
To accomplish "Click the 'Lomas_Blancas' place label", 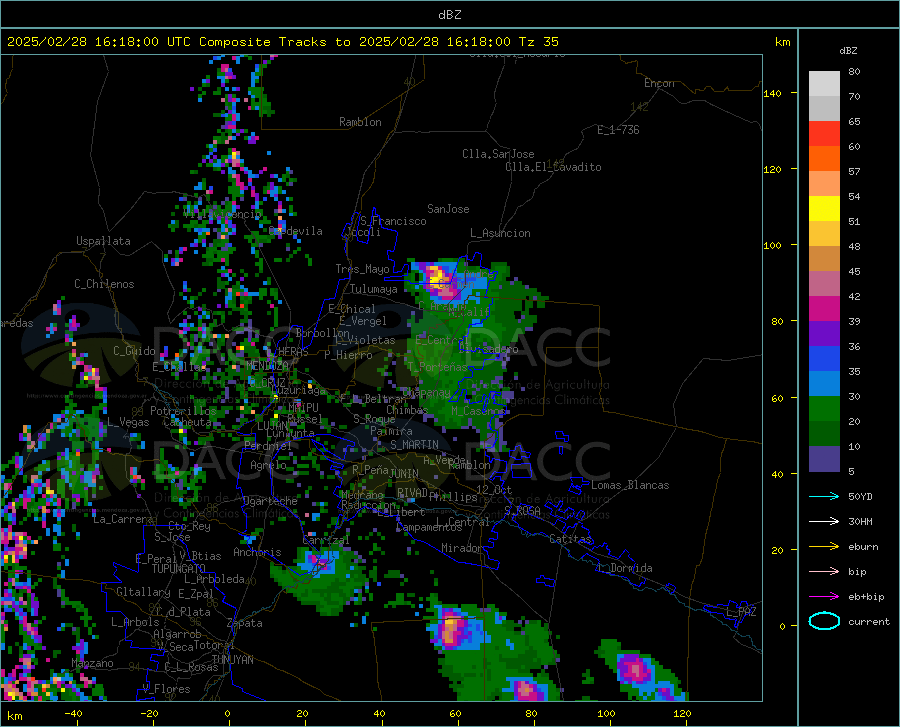I will (x=630, y=485).
